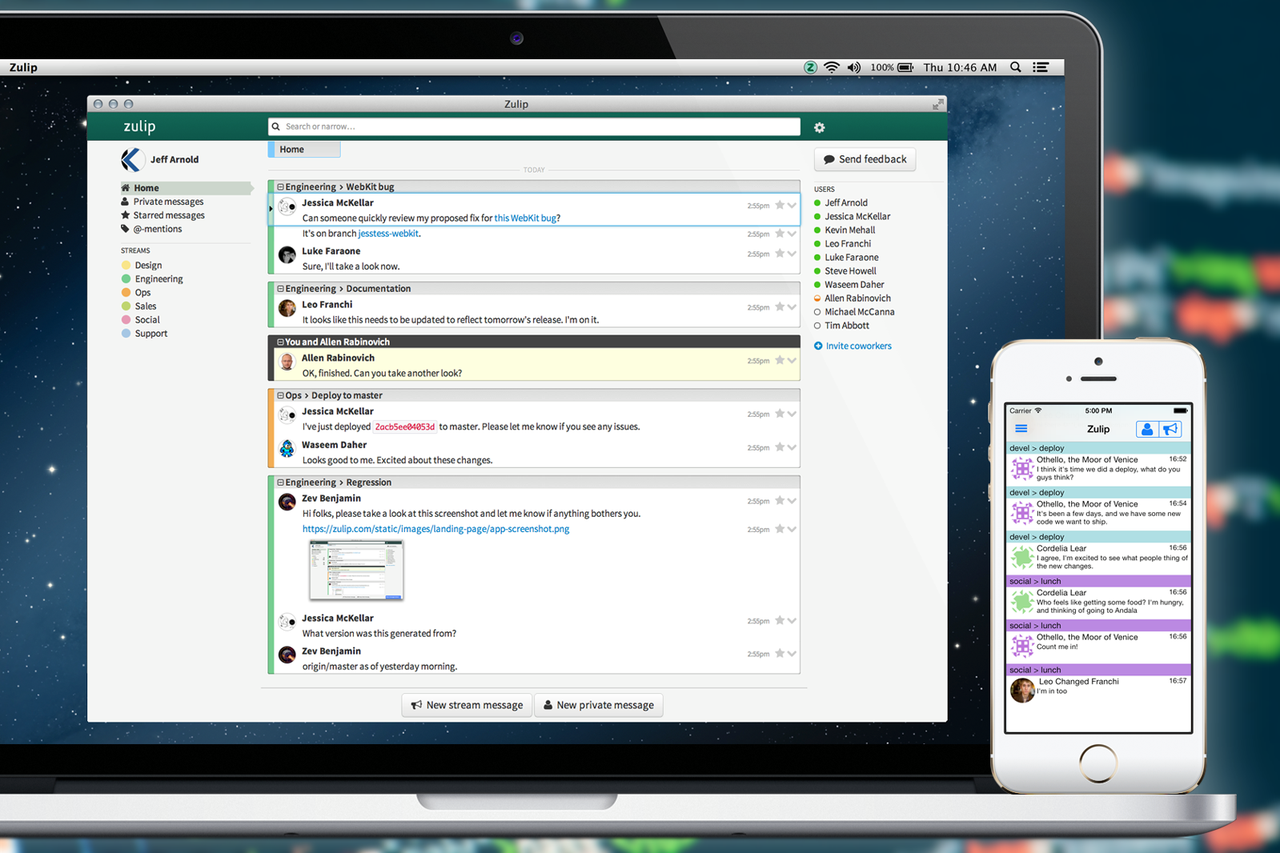Click the Ops stream's color dot in the sidebar

pos(126,293)
